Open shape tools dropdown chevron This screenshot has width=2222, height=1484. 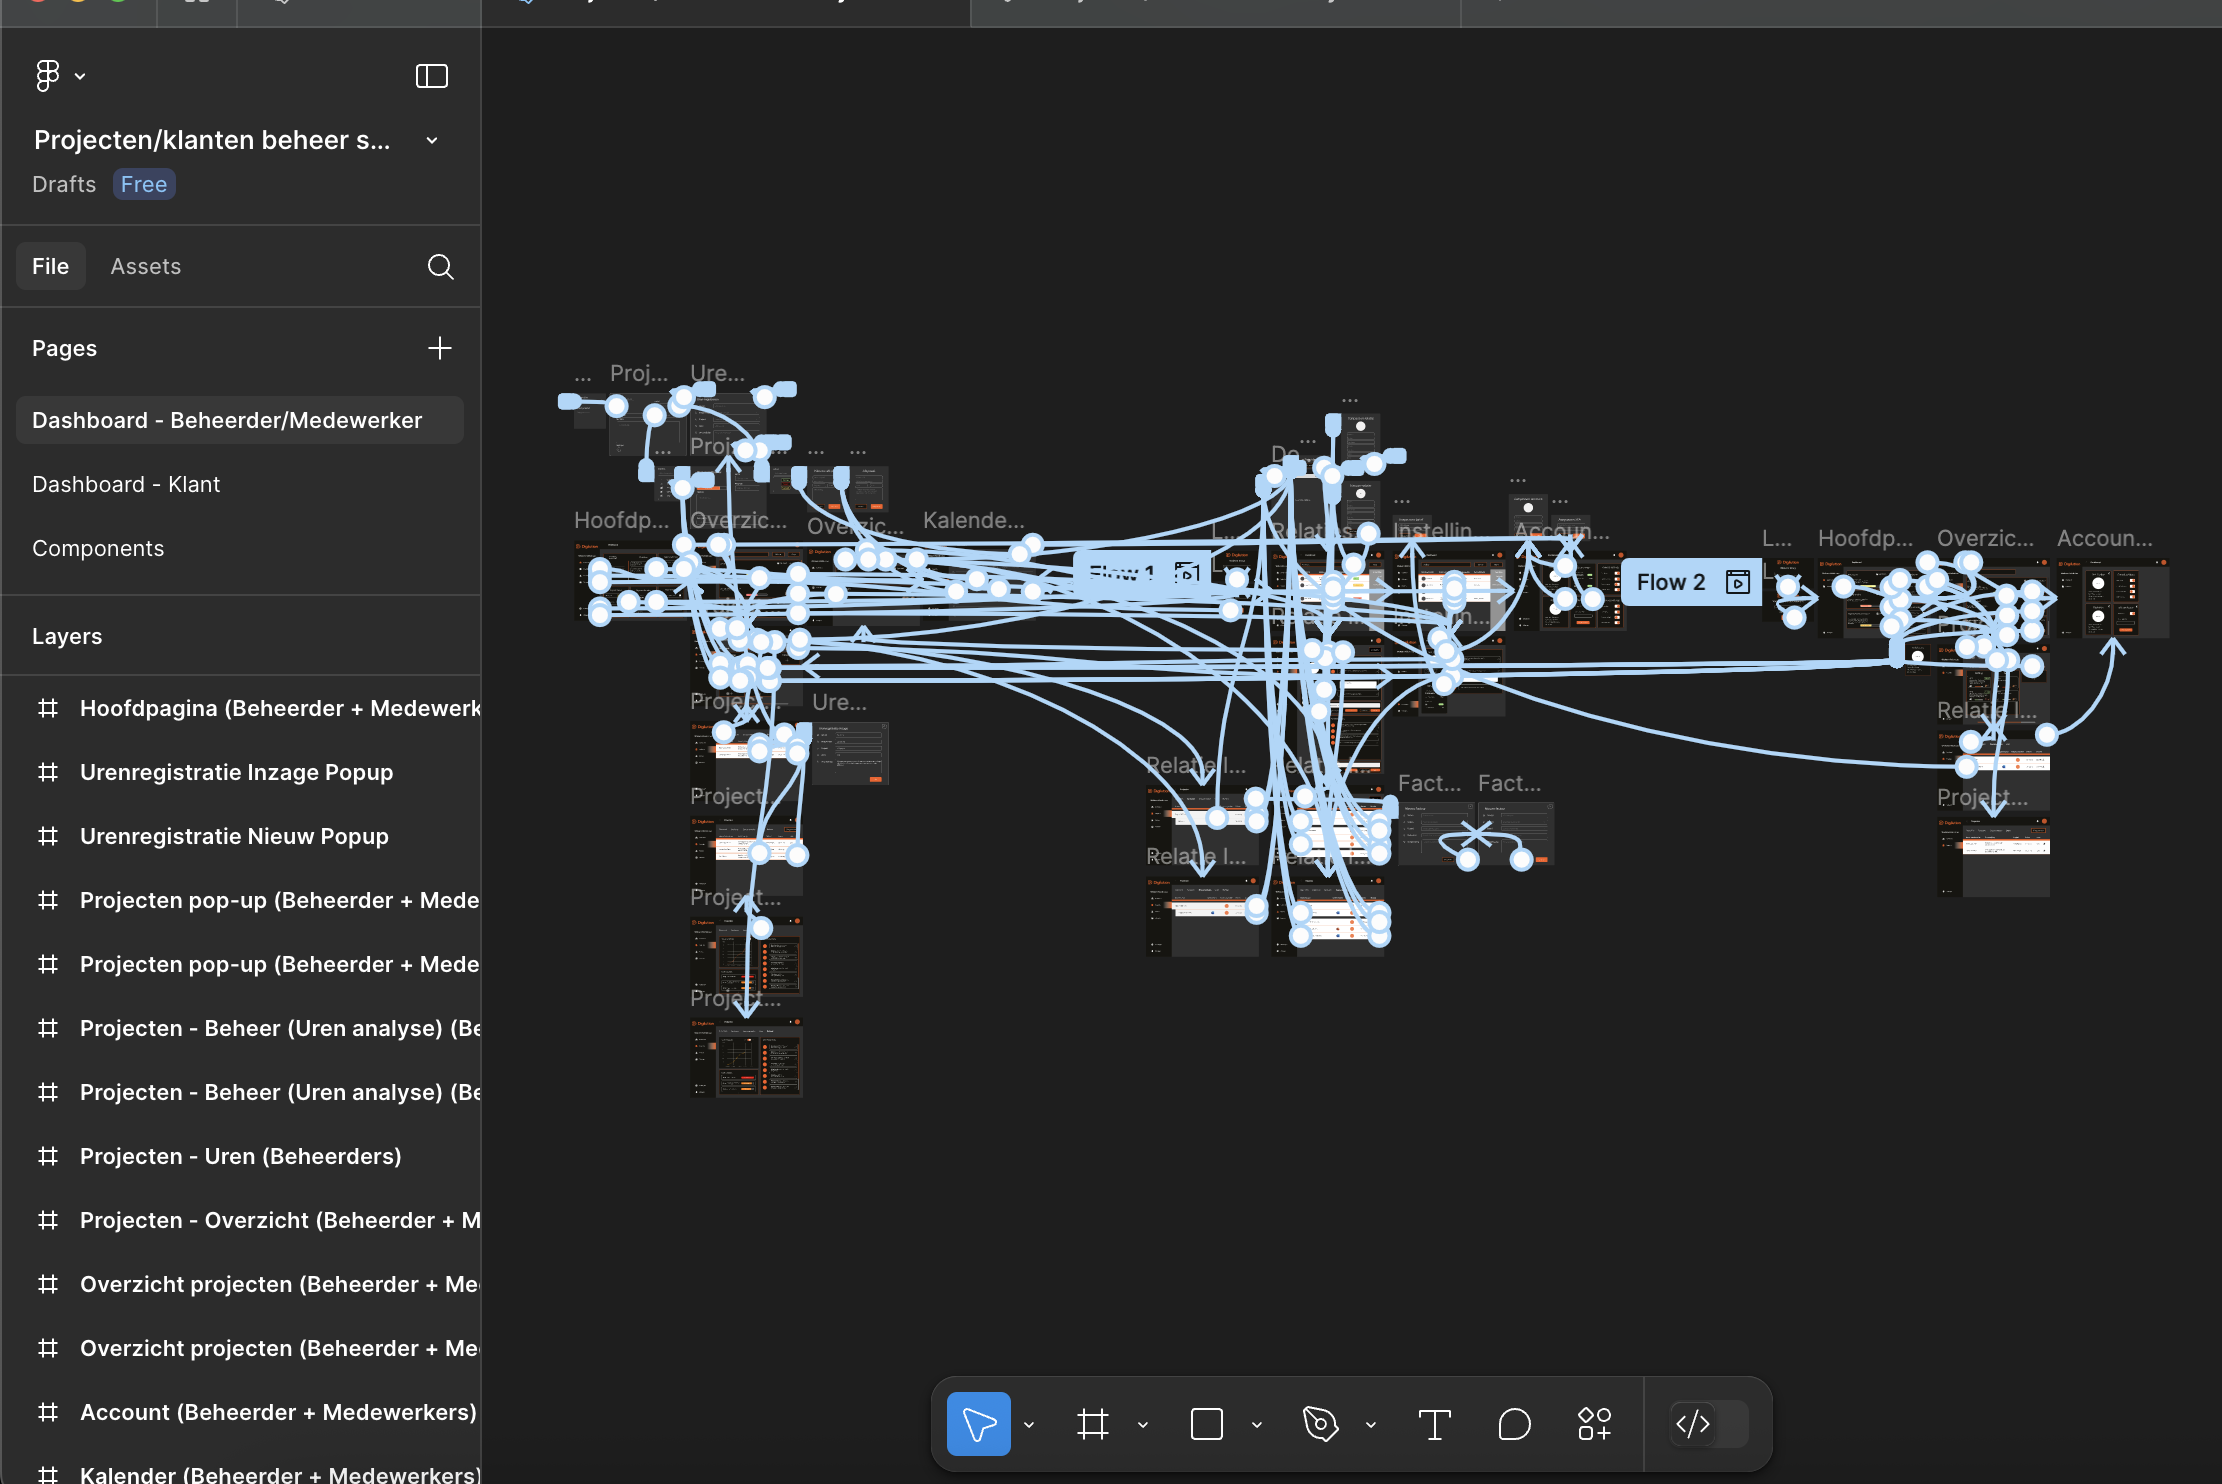coord(1257,1425)
